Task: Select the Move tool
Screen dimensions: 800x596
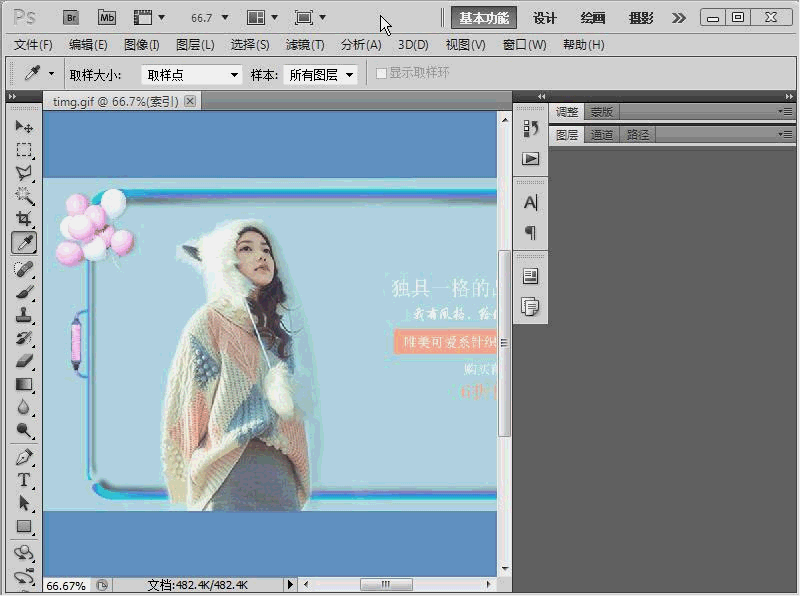Action: pos(24,127)
